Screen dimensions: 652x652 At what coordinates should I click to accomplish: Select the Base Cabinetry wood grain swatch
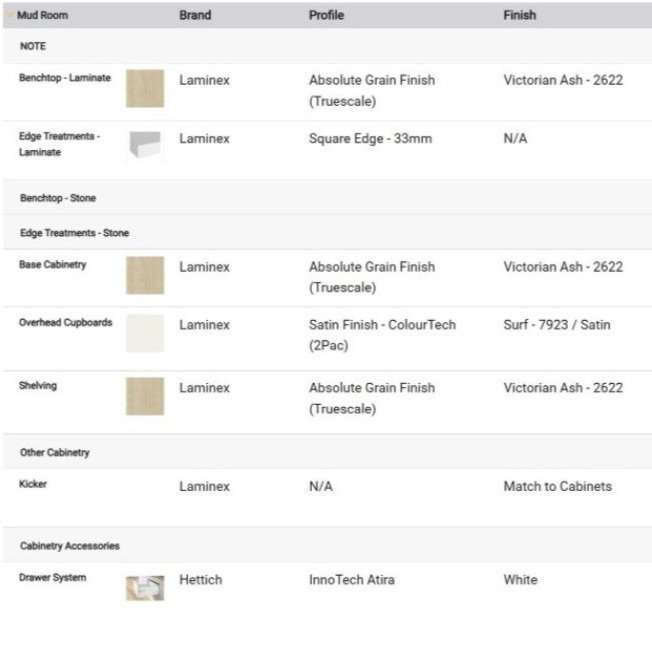[145, 275]
